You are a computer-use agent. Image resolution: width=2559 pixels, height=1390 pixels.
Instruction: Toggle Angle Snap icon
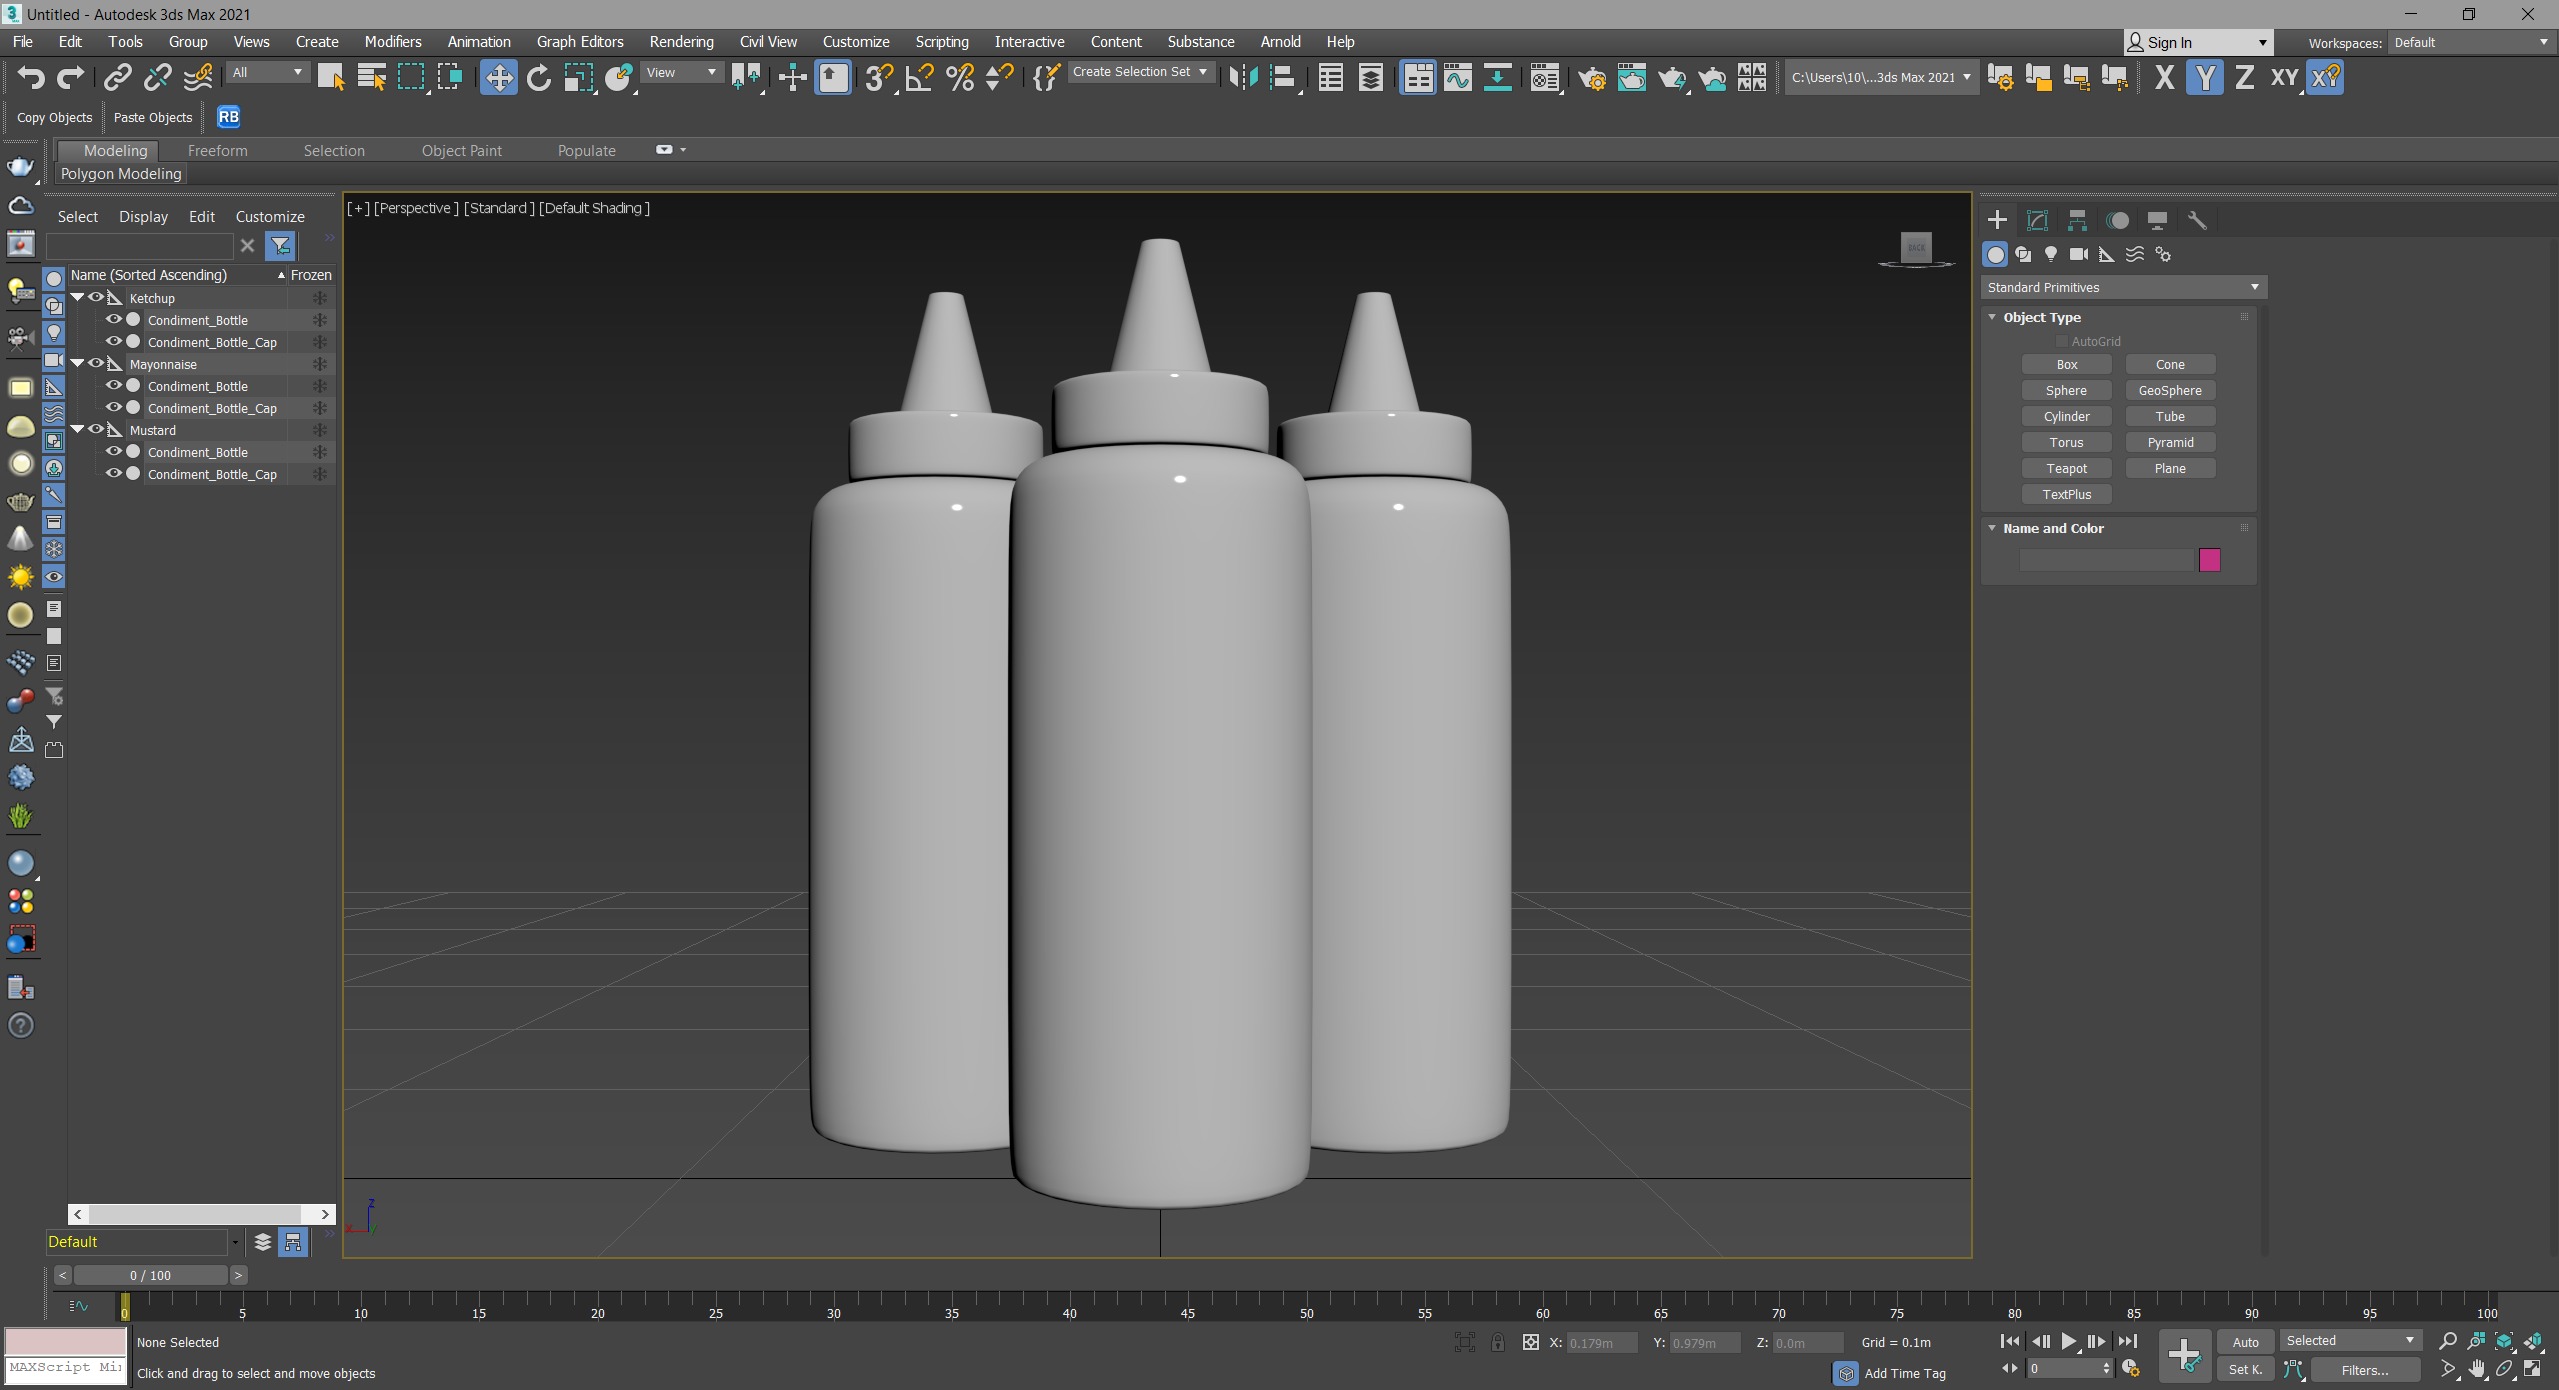pyautogui.click(x=919, y=77)
